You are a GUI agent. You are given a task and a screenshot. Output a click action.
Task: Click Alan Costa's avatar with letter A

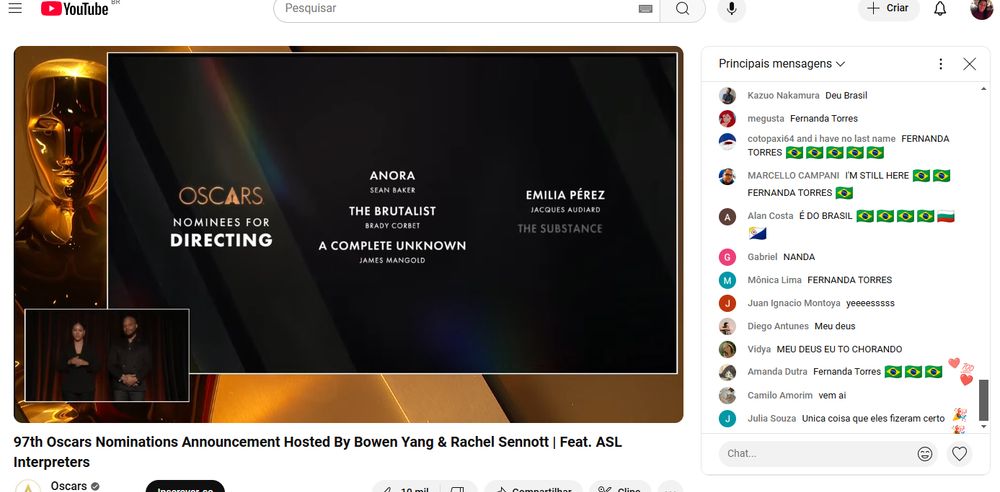click(728, 216)
